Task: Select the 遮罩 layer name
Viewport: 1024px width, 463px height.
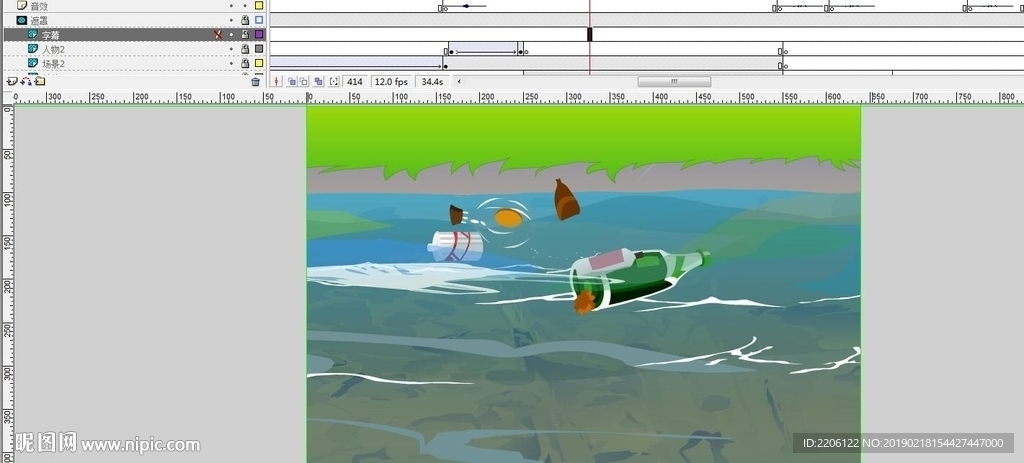Action: pyautogui.click(x=39, y=21)
